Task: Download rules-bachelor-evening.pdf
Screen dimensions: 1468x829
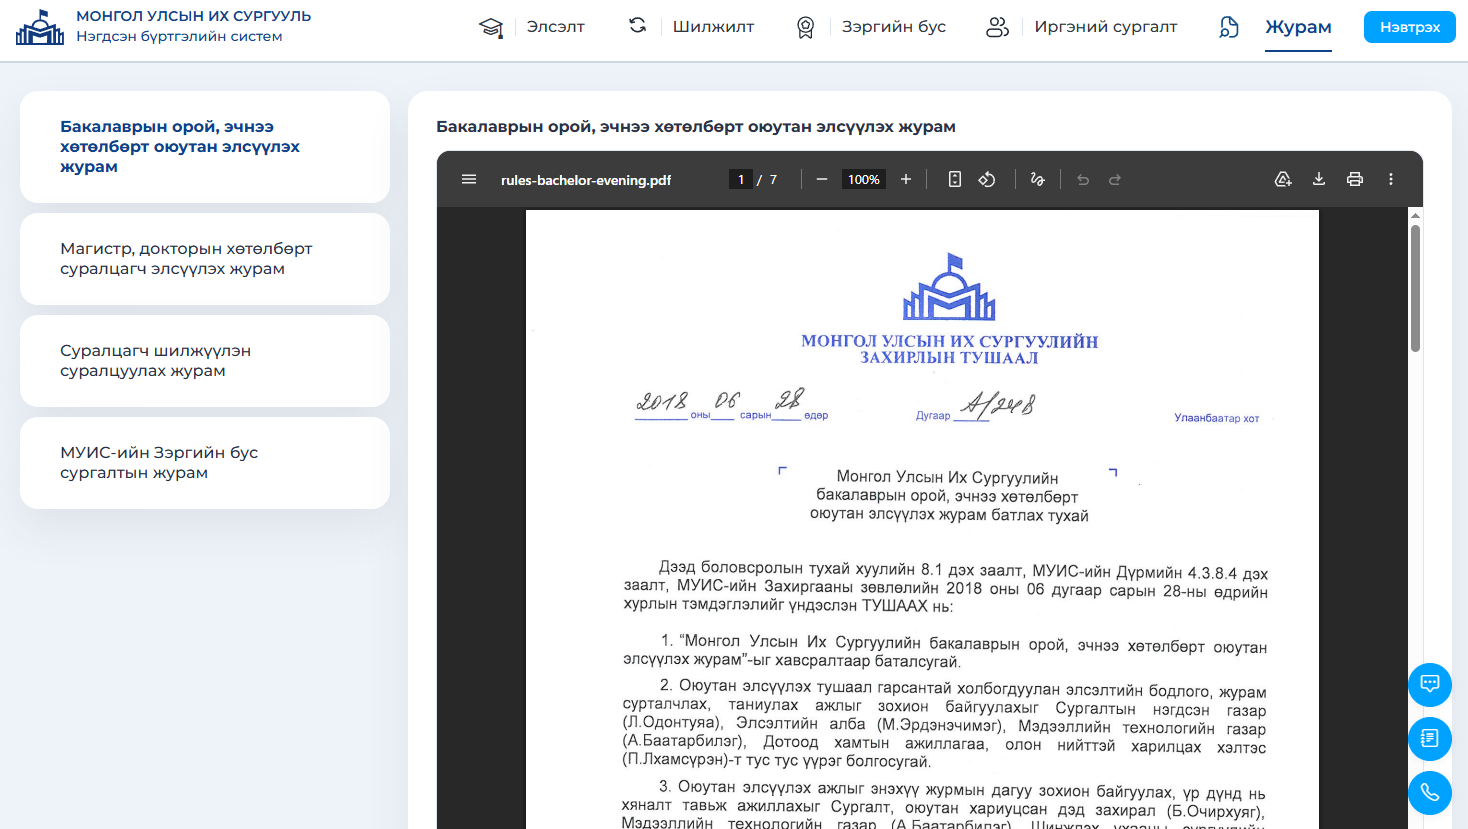Action: click(1319, 180)
